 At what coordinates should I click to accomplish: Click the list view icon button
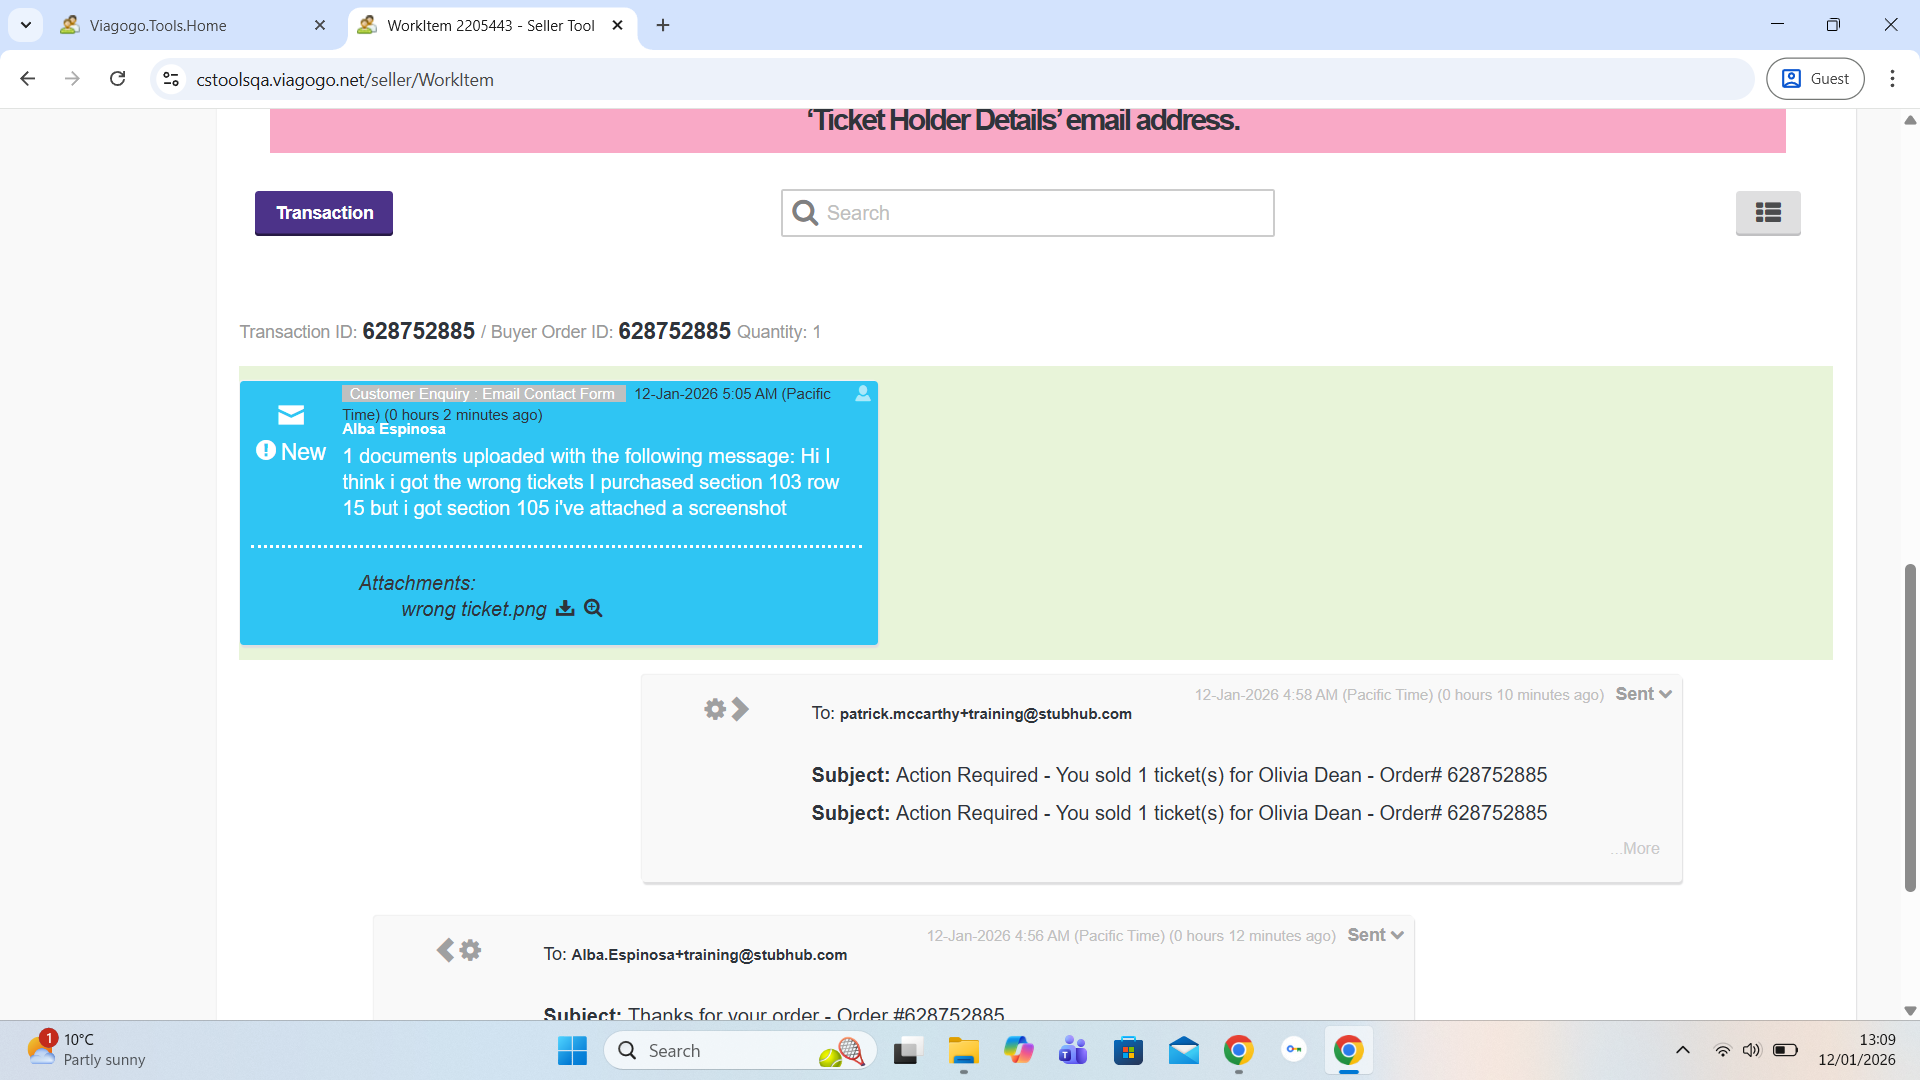(x=1767, y=213)
